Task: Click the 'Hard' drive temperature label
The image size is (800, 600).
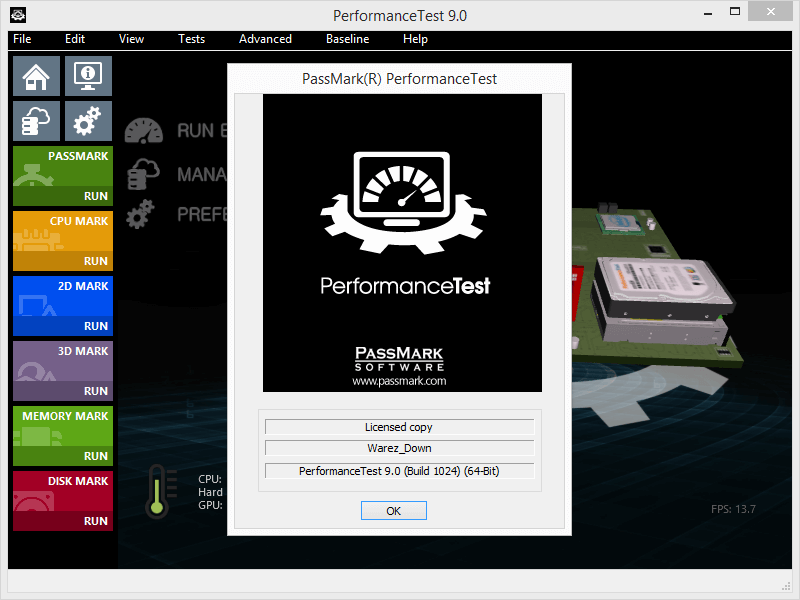Action: coord(210,492)
